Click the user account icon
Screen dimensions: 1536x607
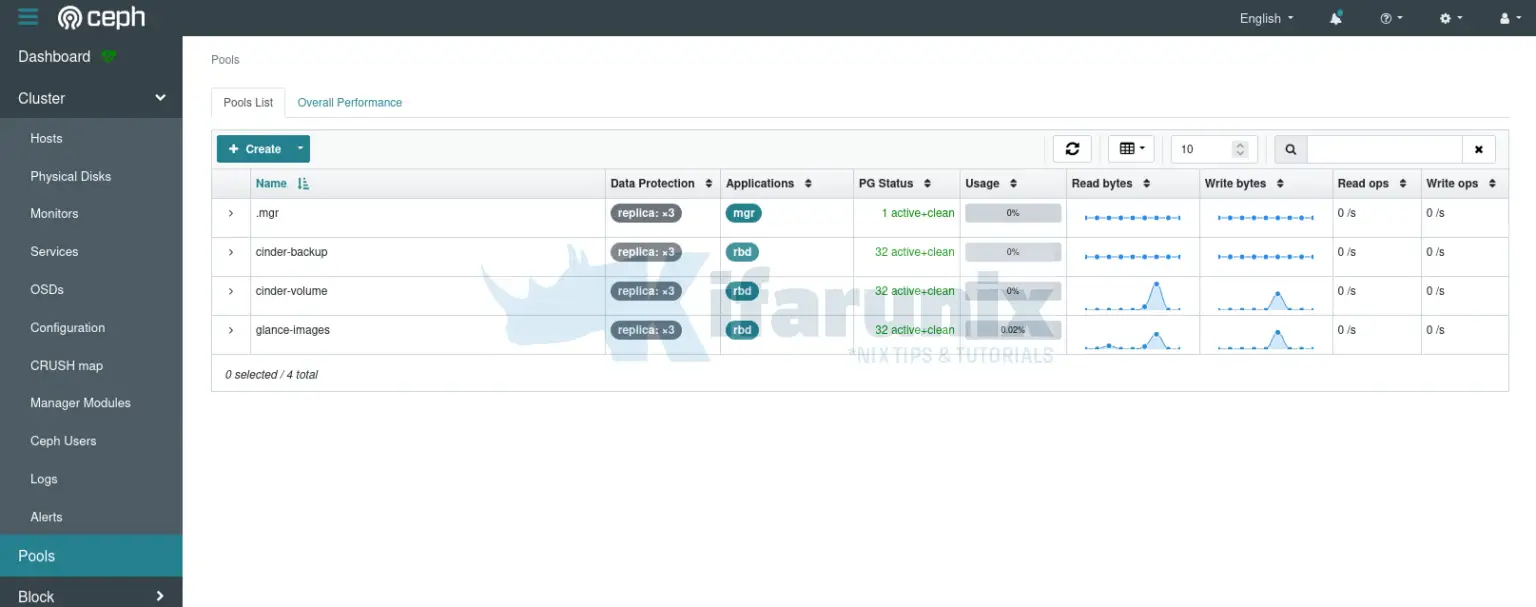1504,17
